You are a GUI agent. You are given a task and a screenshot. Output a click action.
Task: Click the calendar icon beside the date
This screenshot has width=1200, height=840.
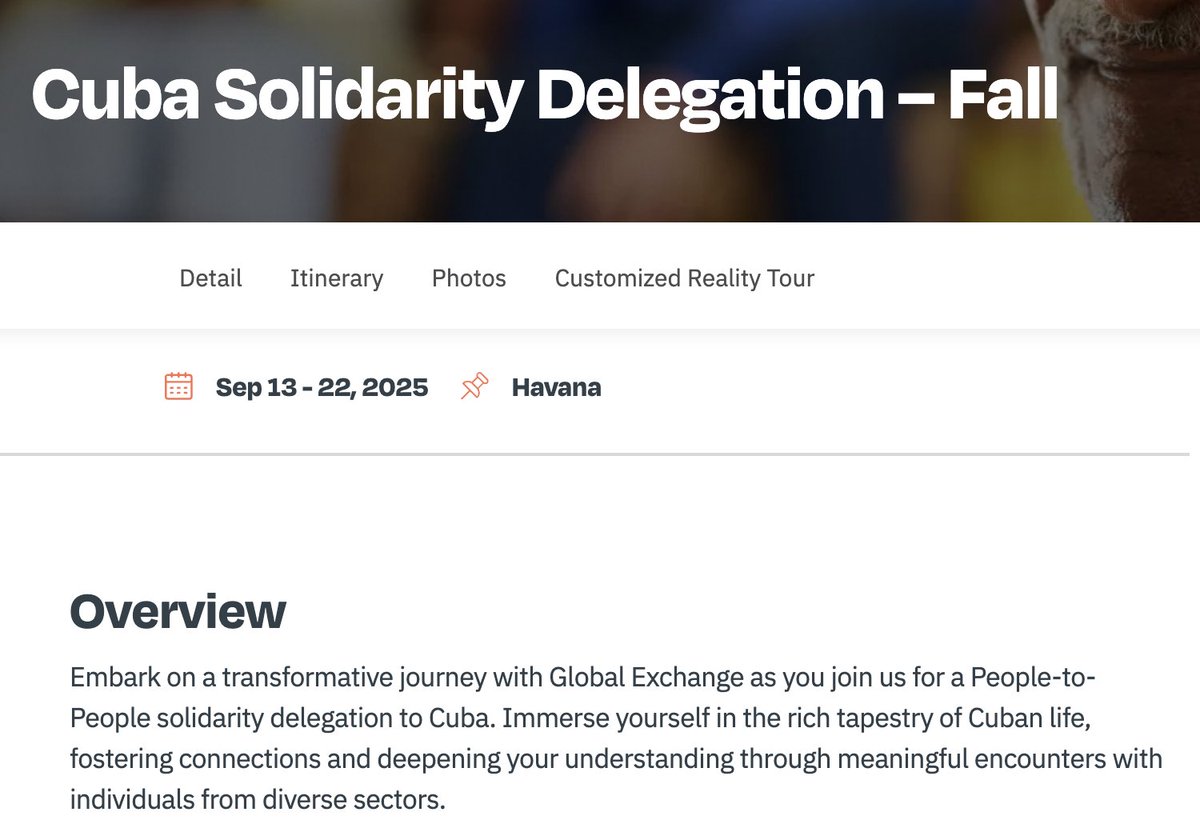tap(178, 387)
